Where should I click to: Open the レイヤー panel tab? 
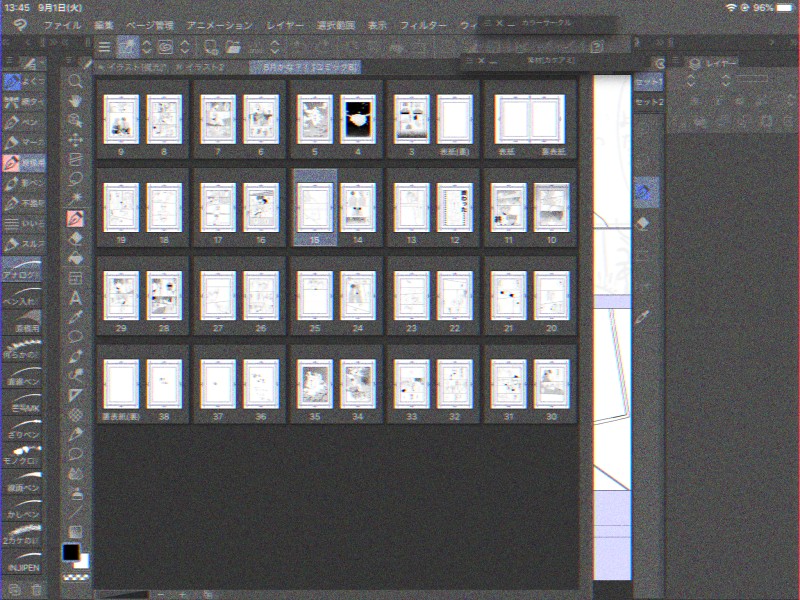click(713, 63)
